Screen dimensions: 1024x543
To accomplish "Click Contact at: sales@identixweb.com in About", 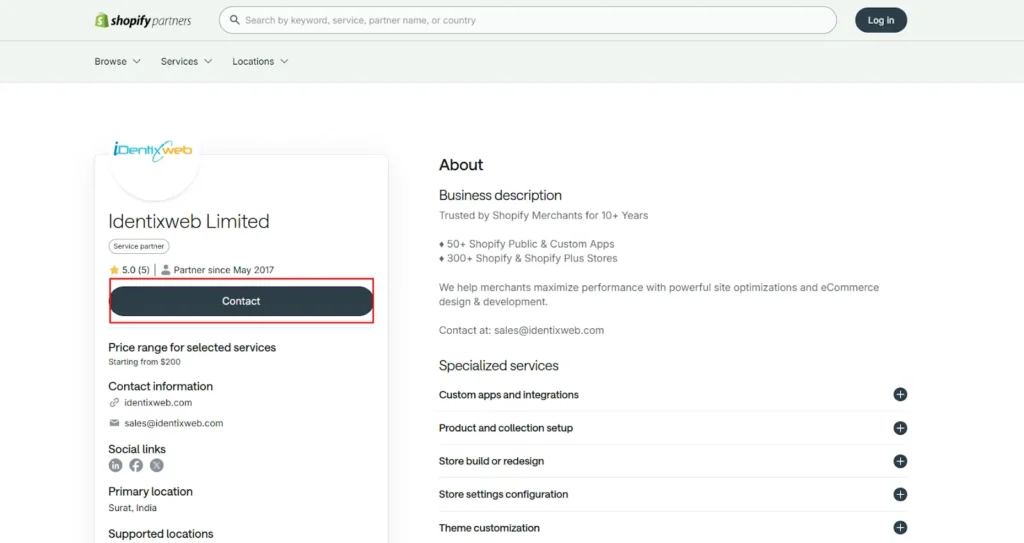I will click(x=521, y=331).
